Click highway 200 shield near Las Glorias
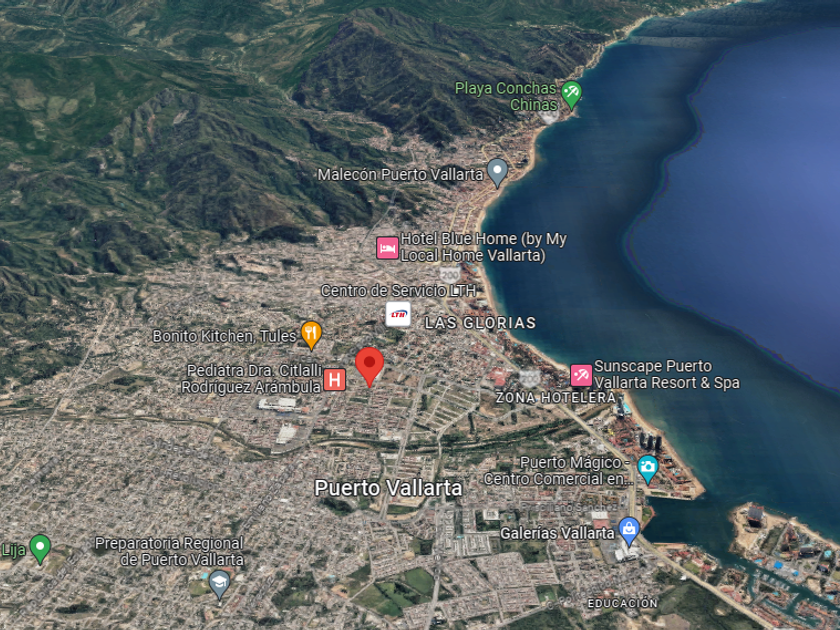 pyautogui.click(x=450, y=275)
